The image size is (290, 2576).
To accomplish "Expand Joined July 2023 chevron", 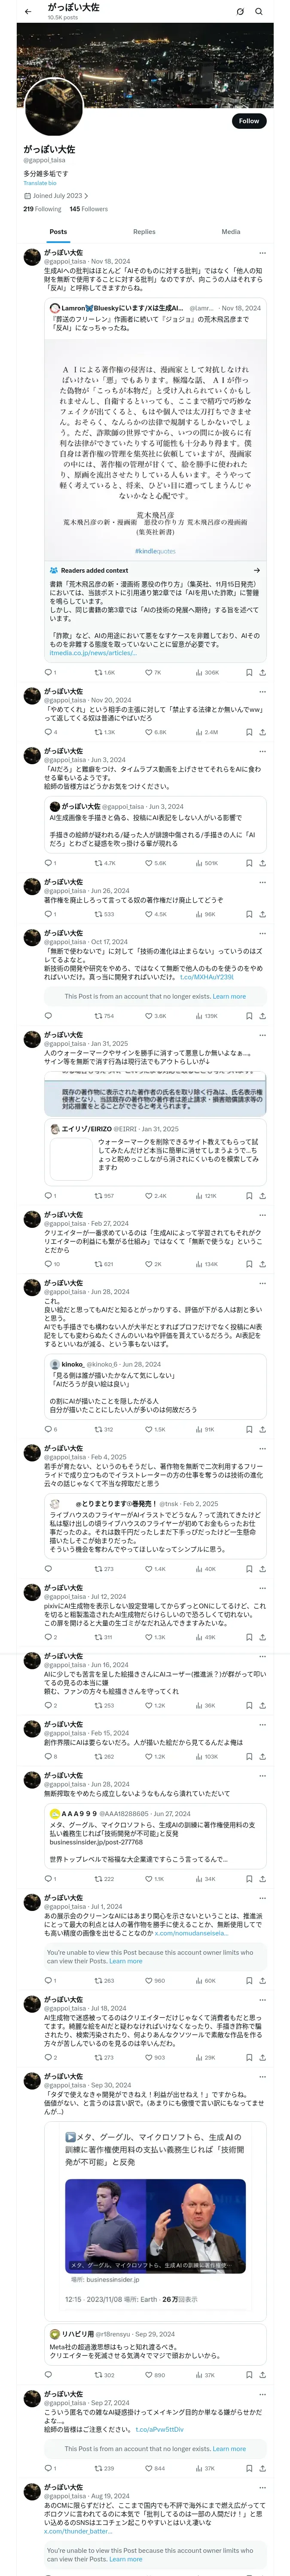I will [86, 196].
